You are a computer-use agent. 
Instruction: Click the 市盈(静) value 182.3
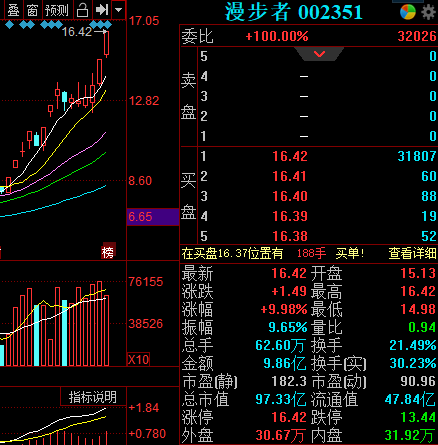click(x=289, y=381)
